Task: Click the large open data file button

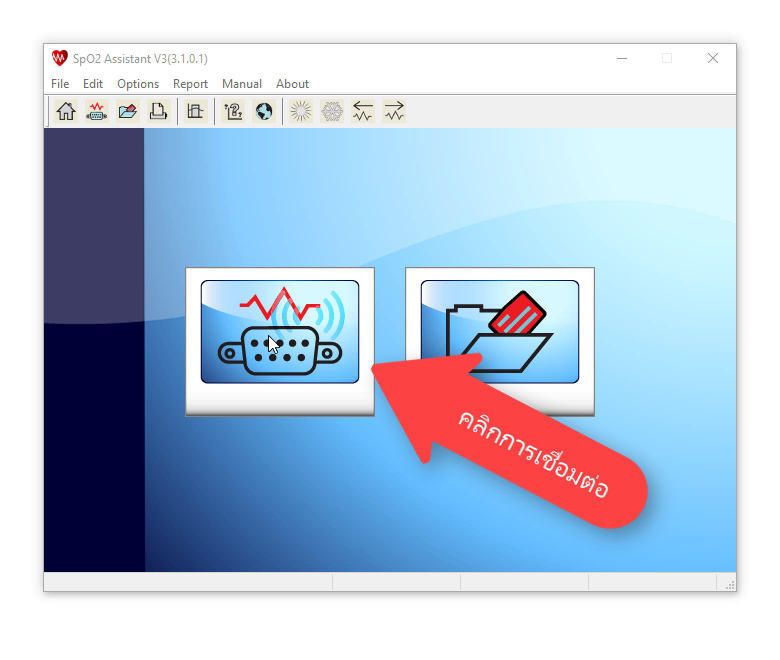Action: (500, 342)
